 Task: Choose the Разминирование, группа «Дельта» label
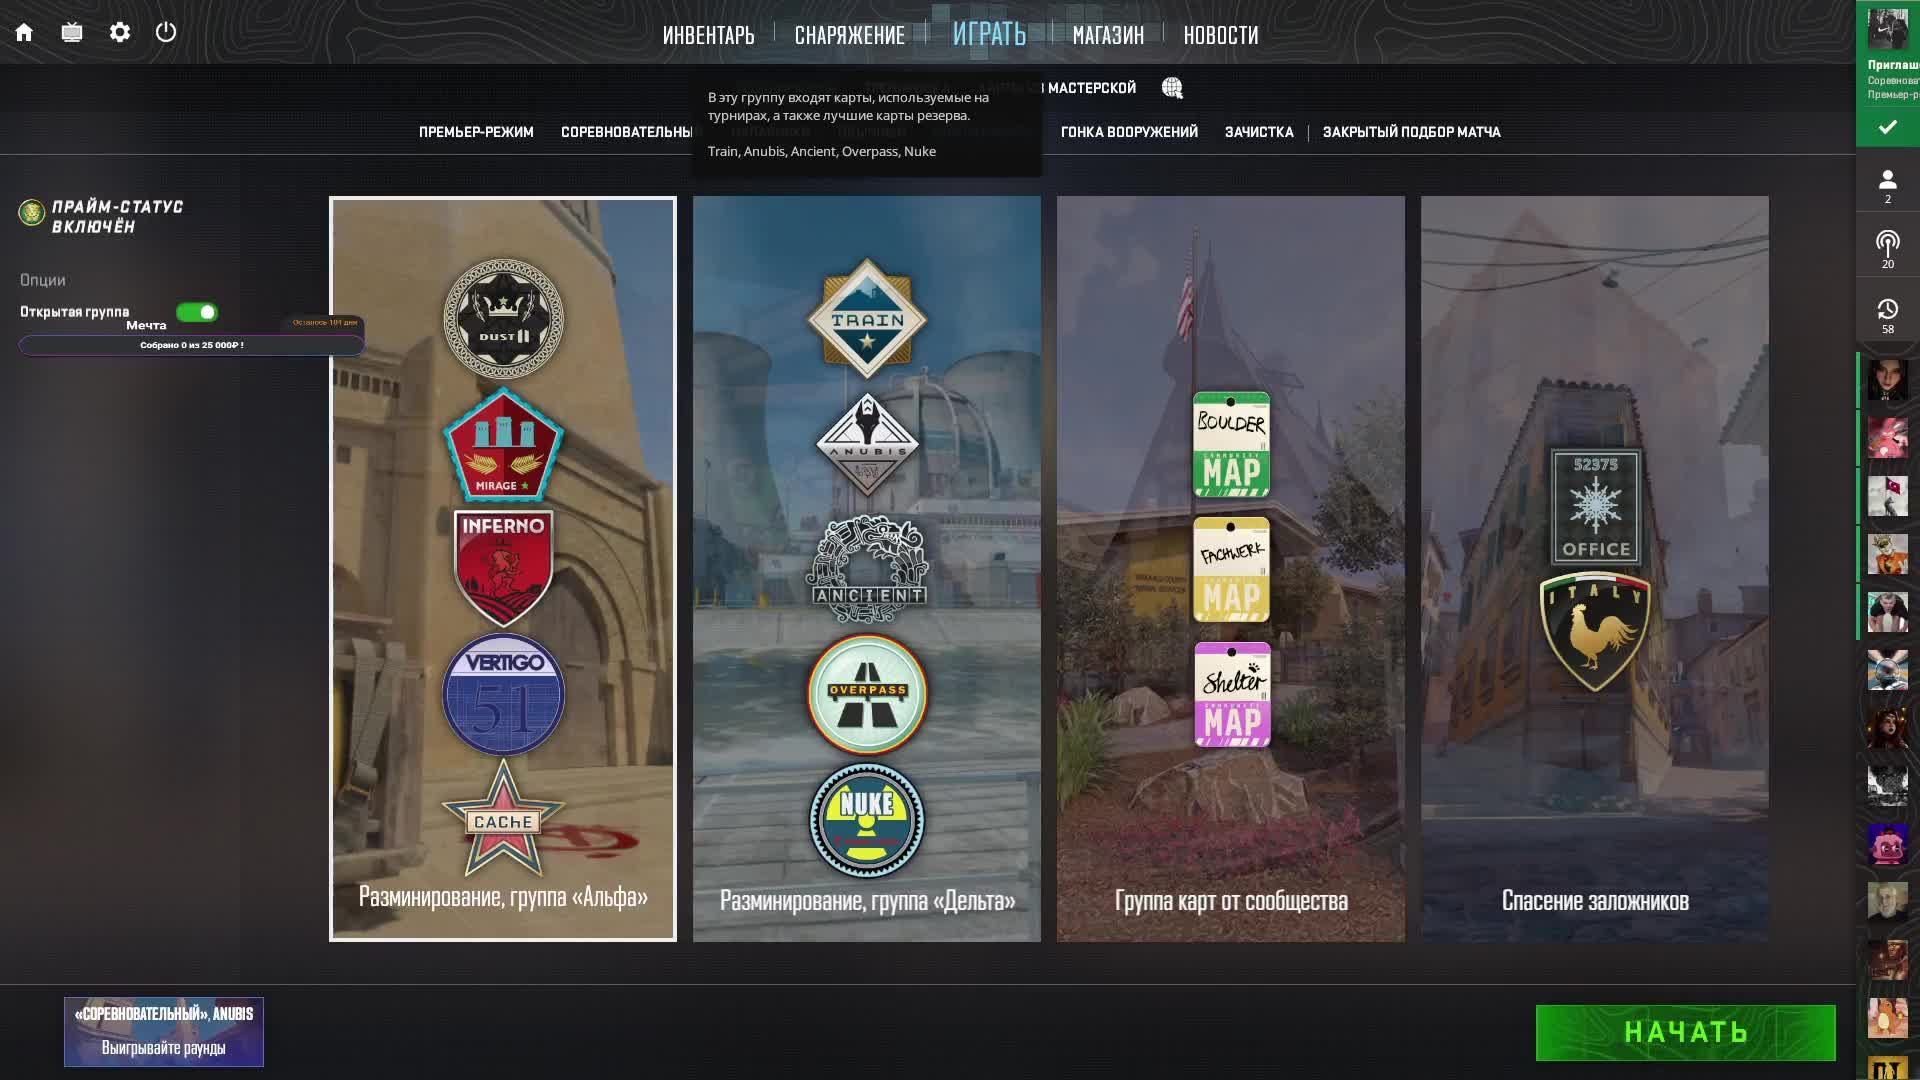tap(867, 900)
